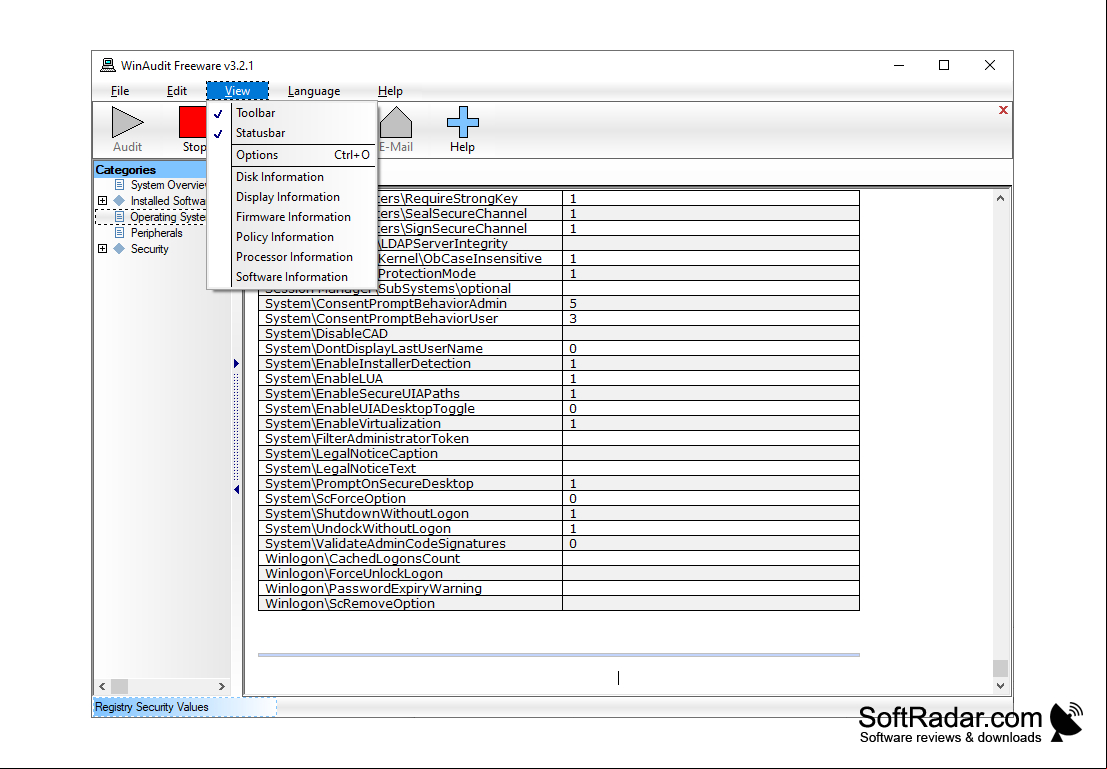The height and width of the screenshot is (769, 1107).
Task: Click the value 3 in the table
Action: (573, 318)
